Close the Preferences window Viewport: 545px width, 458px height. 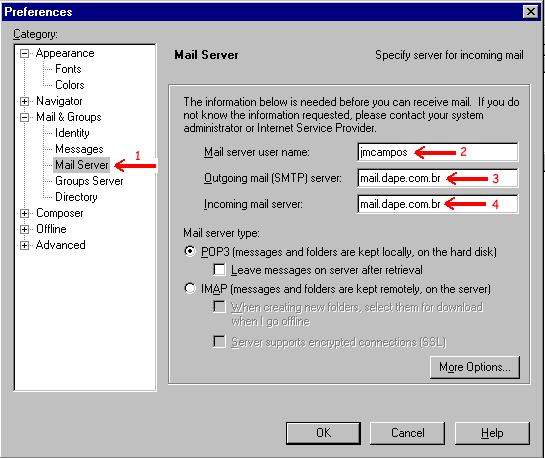530,12
